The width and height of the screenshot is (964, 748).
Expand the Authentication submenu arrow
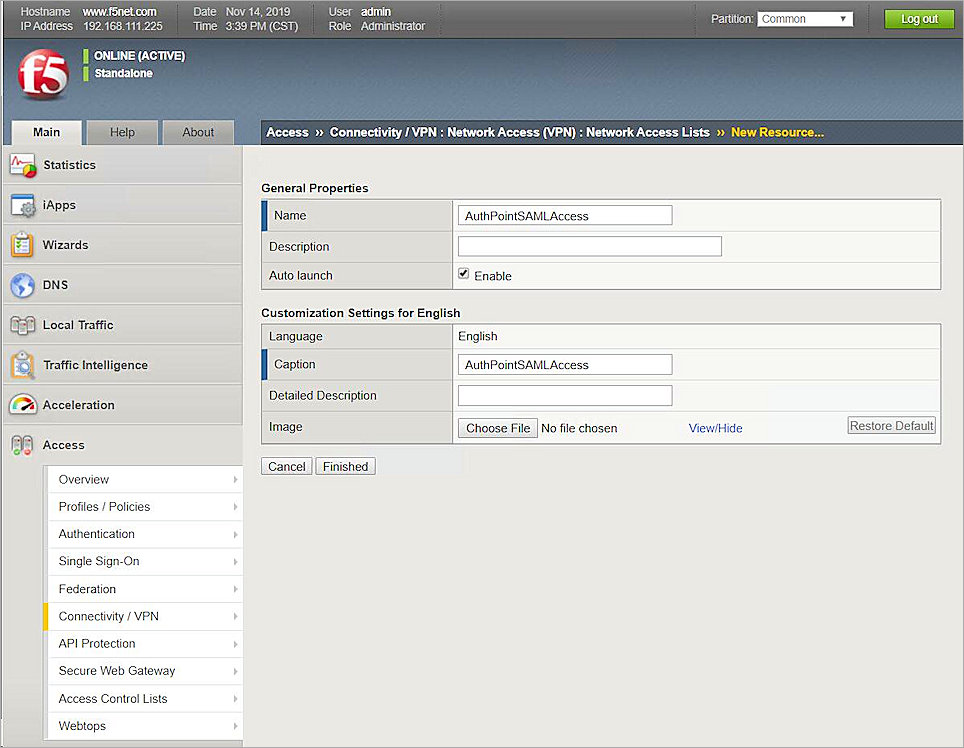pyautogui.click(x=235, y=534)
